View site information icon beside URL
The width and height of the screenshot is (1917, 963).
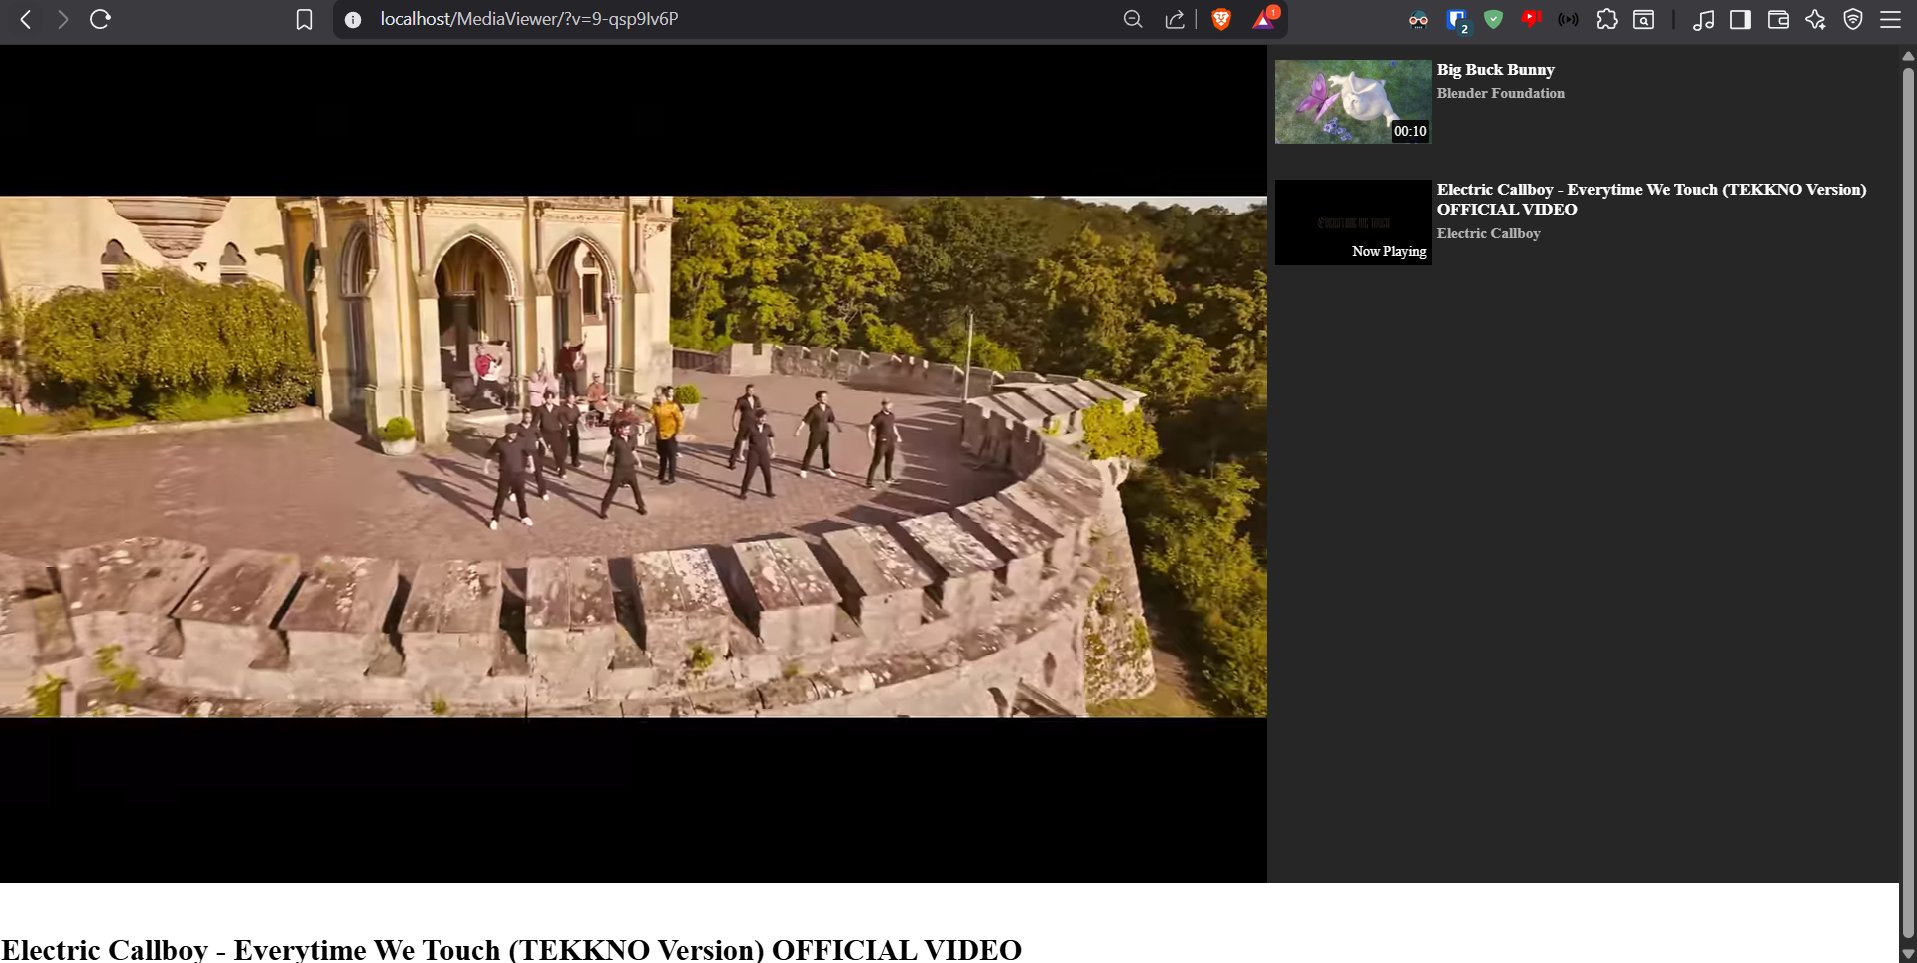point(353,19)
